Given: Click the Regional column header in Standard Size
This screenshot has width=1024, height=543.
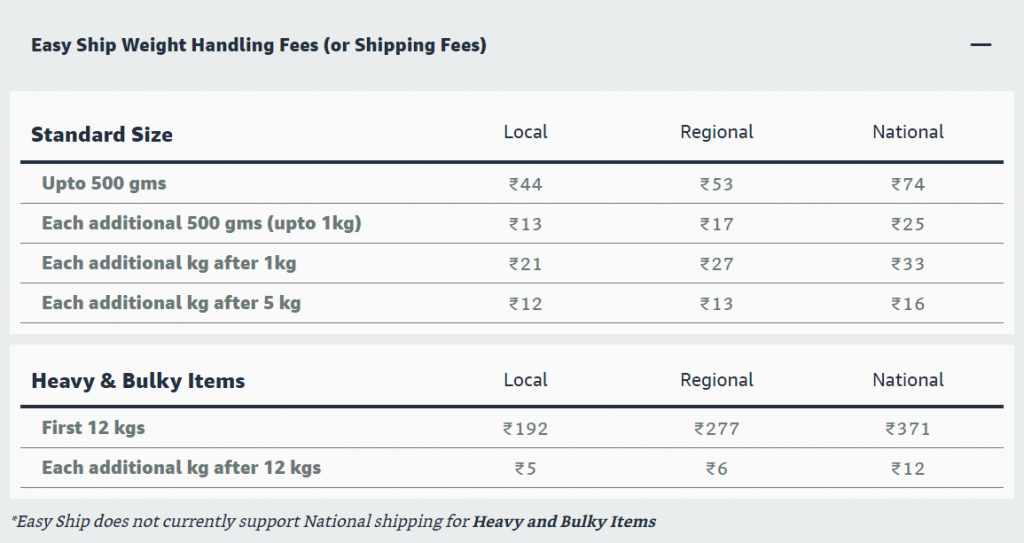Looking at the screenshot, I should click(716, 132).
